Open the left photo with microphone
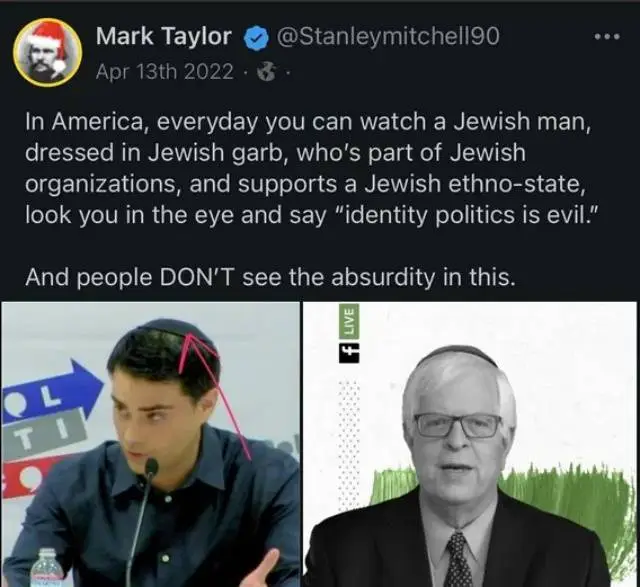640x587 pixels. point(150,444)
